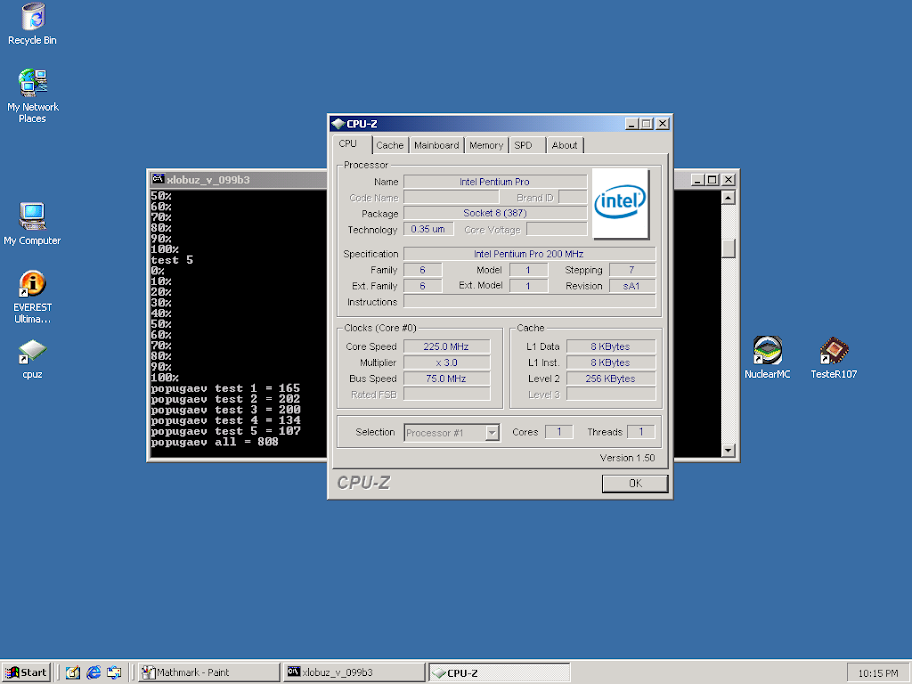The image size is (912, 684).
Task: Click Version 1.50 text in CPU-Z
Action: pyautogui.click(x=627, y=458)
